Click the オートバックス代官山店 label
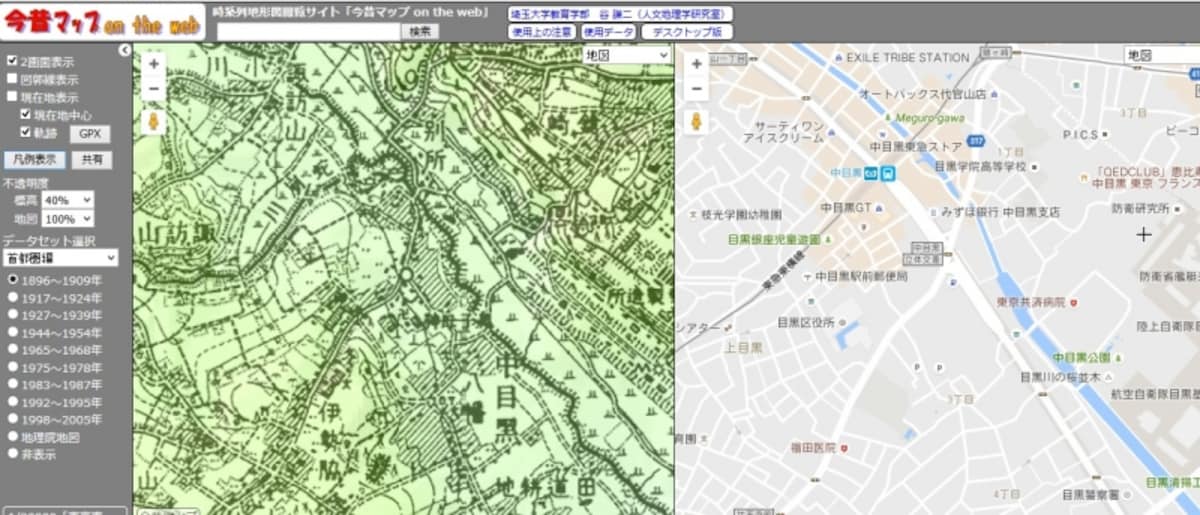 pyautogui.click(x=923, y=93)
